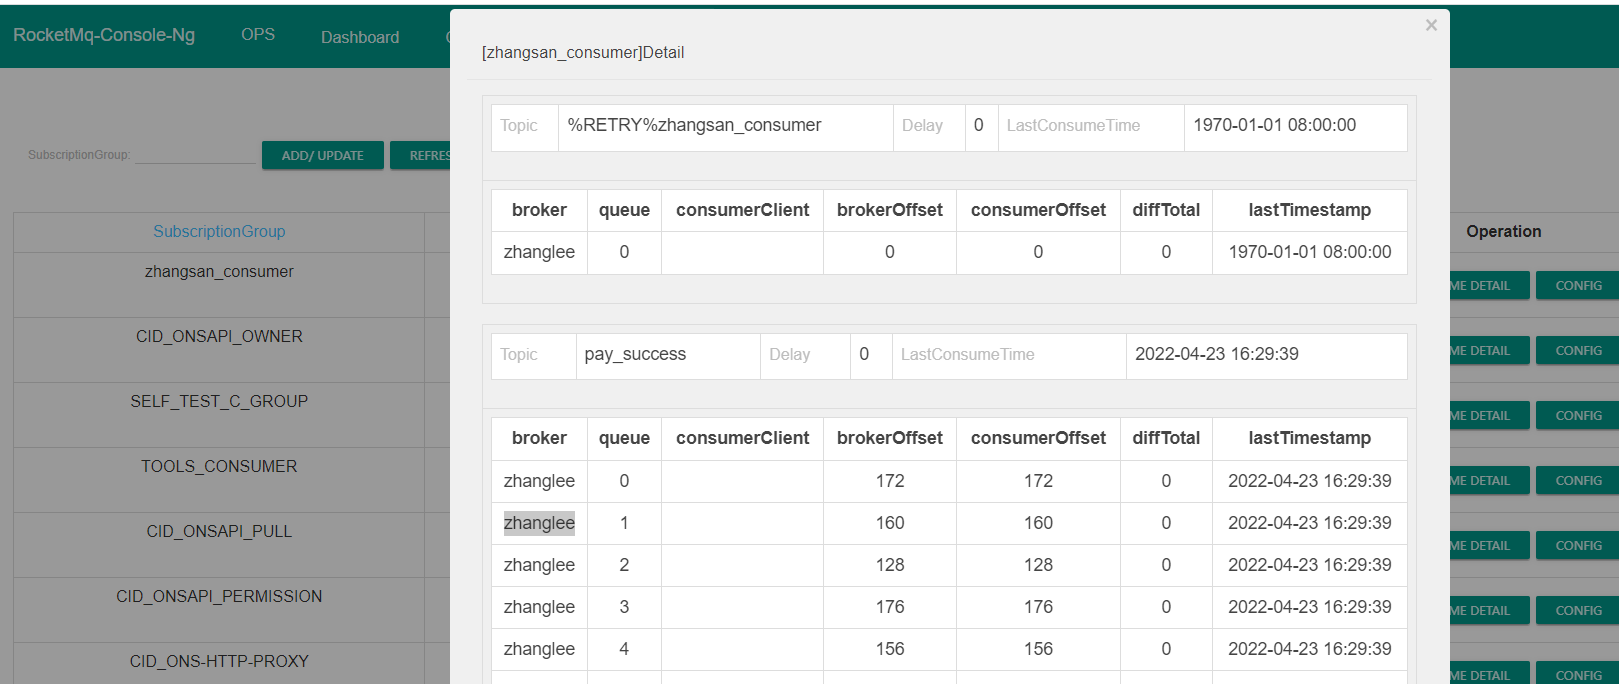Click diffTotal header in pay_success table

pyautogui.click(x=1166, y=438)
